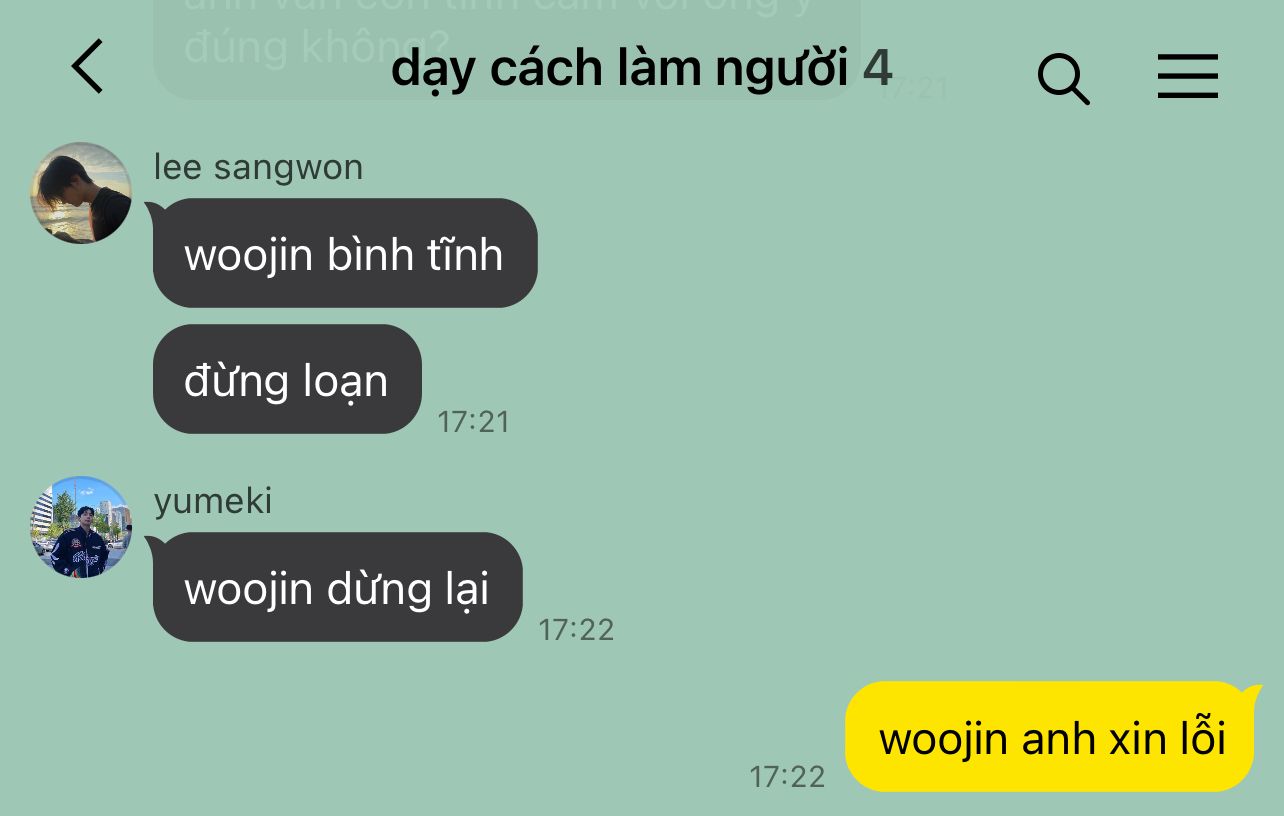Open the chat search magnifier icon
This screenshot has height=816, width=1284.
coord(1063,78)
